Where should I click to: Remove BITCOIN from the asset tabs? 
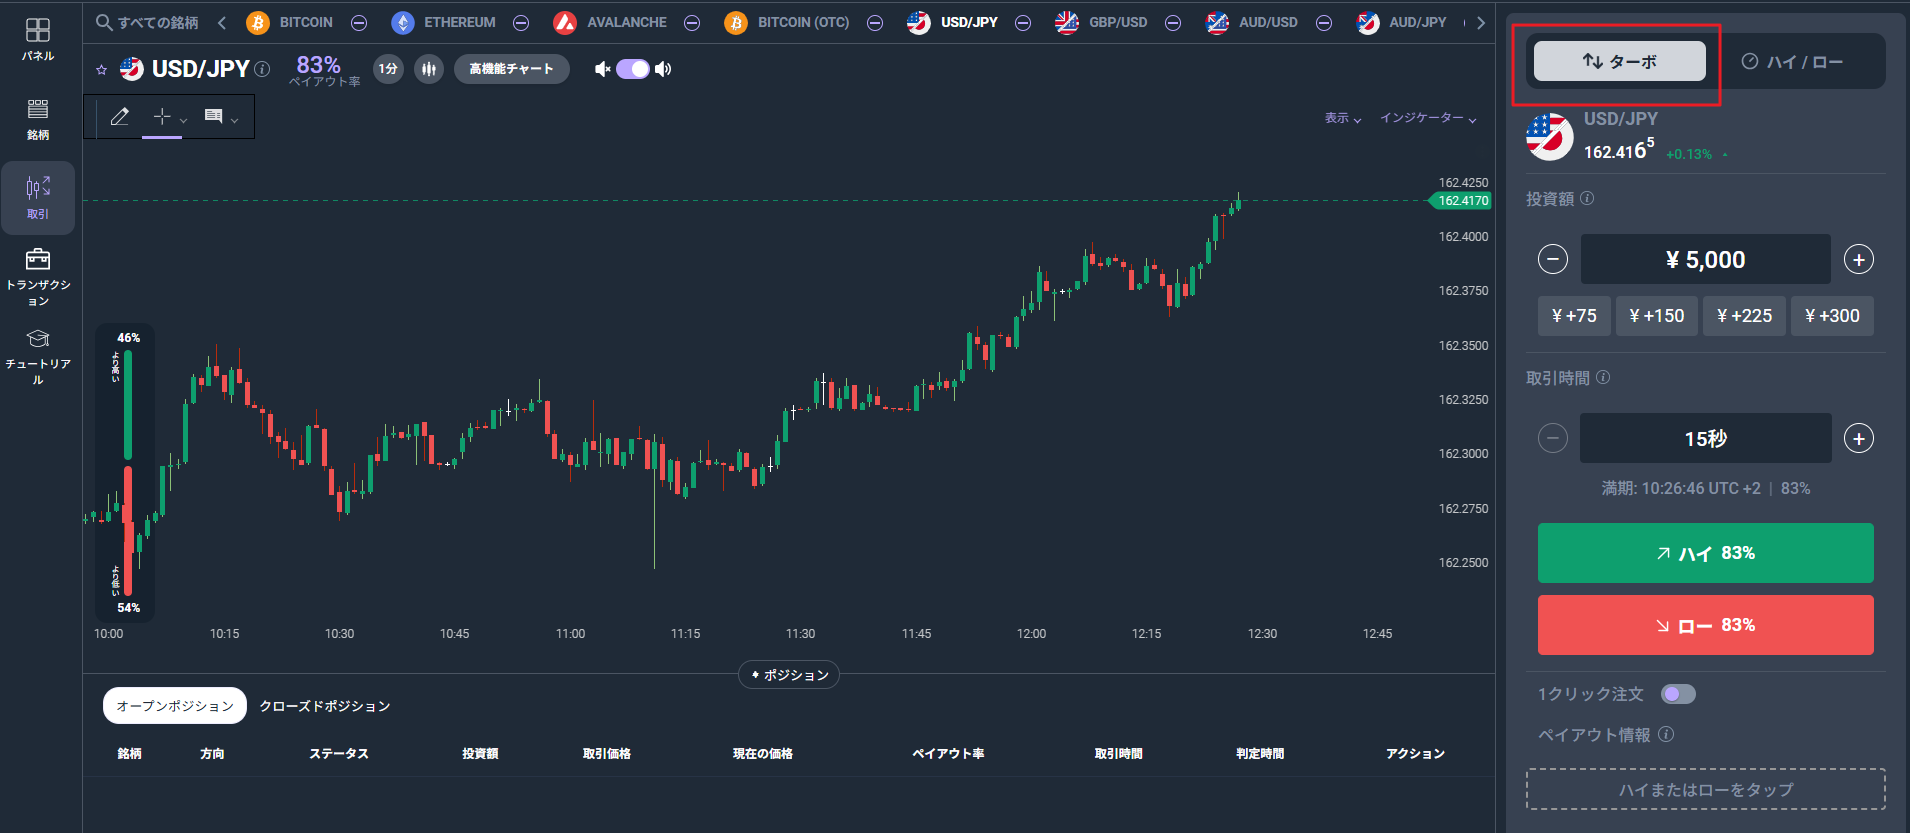[x=359, y=23]
